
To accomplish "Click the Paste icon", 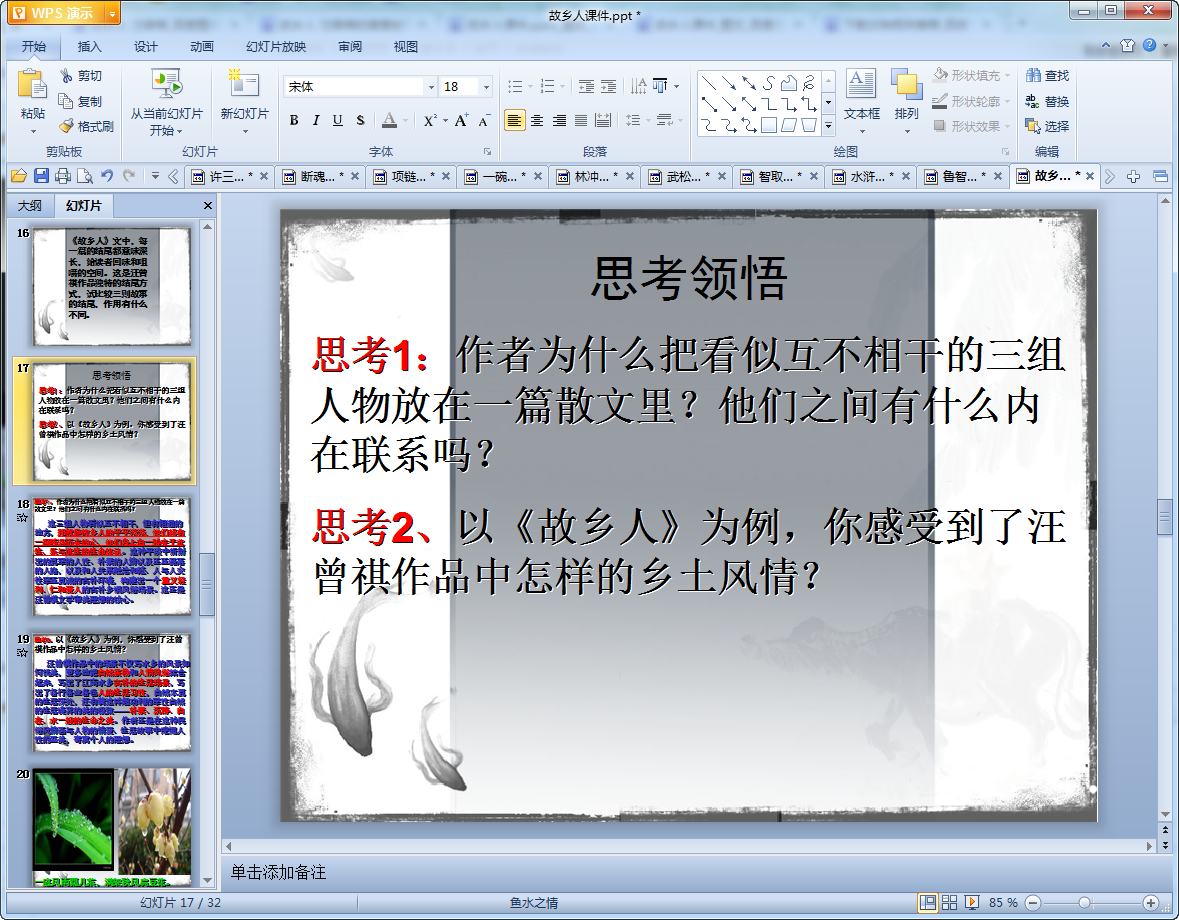I will pyautogui.click(x=32, y=84).
